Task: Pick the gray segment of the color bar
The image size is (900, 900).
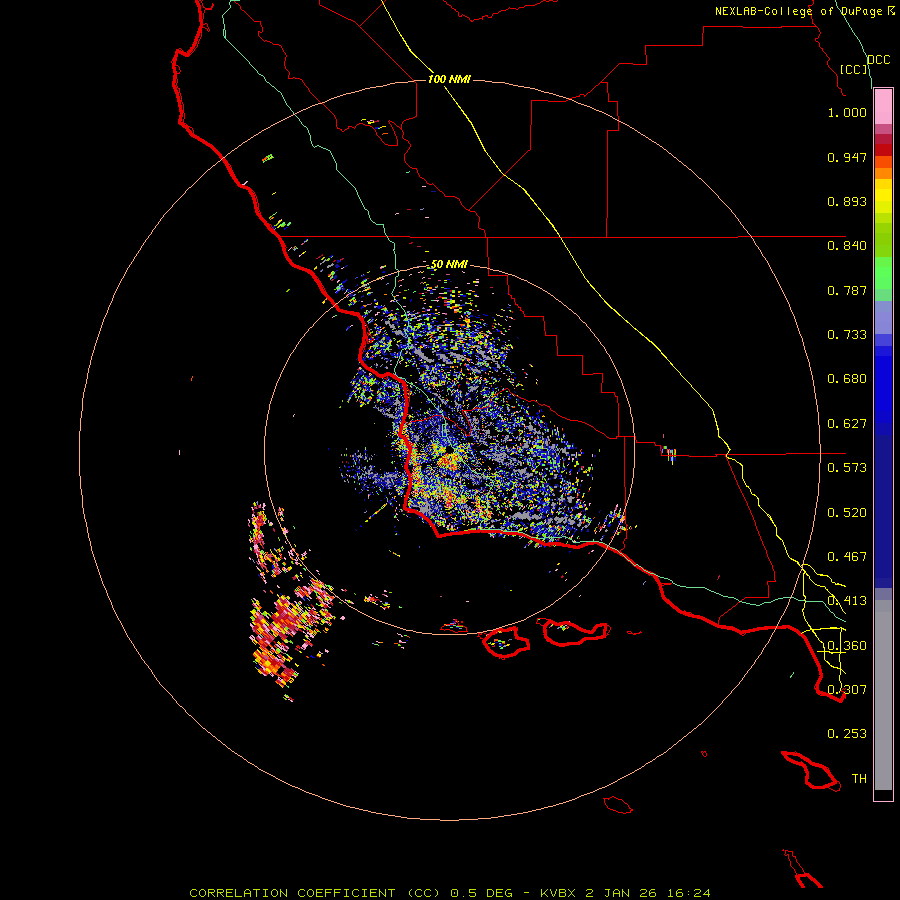Action: [x=883, y=695]
